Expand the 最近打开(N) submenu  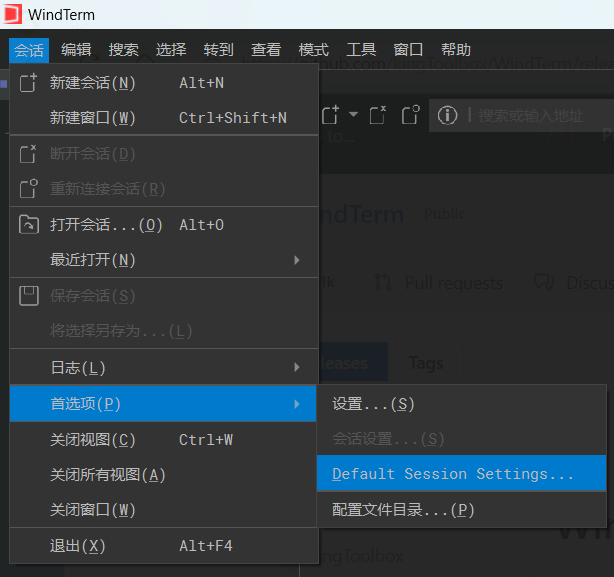tap(164, 260)
